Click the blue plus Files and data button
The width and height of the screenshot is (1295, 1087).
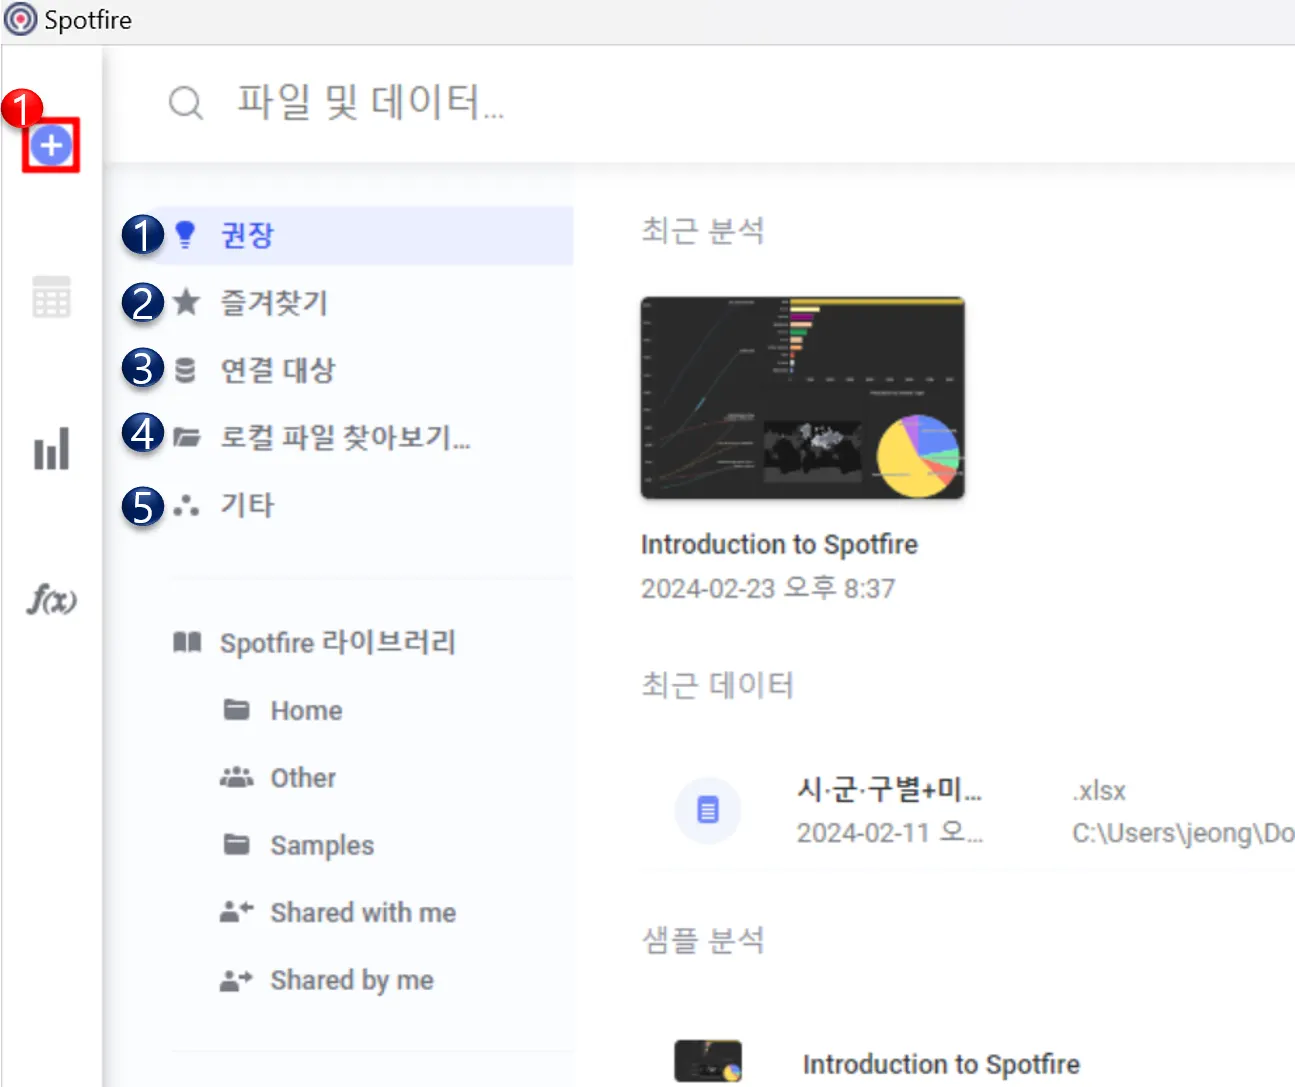pos(51,146)
